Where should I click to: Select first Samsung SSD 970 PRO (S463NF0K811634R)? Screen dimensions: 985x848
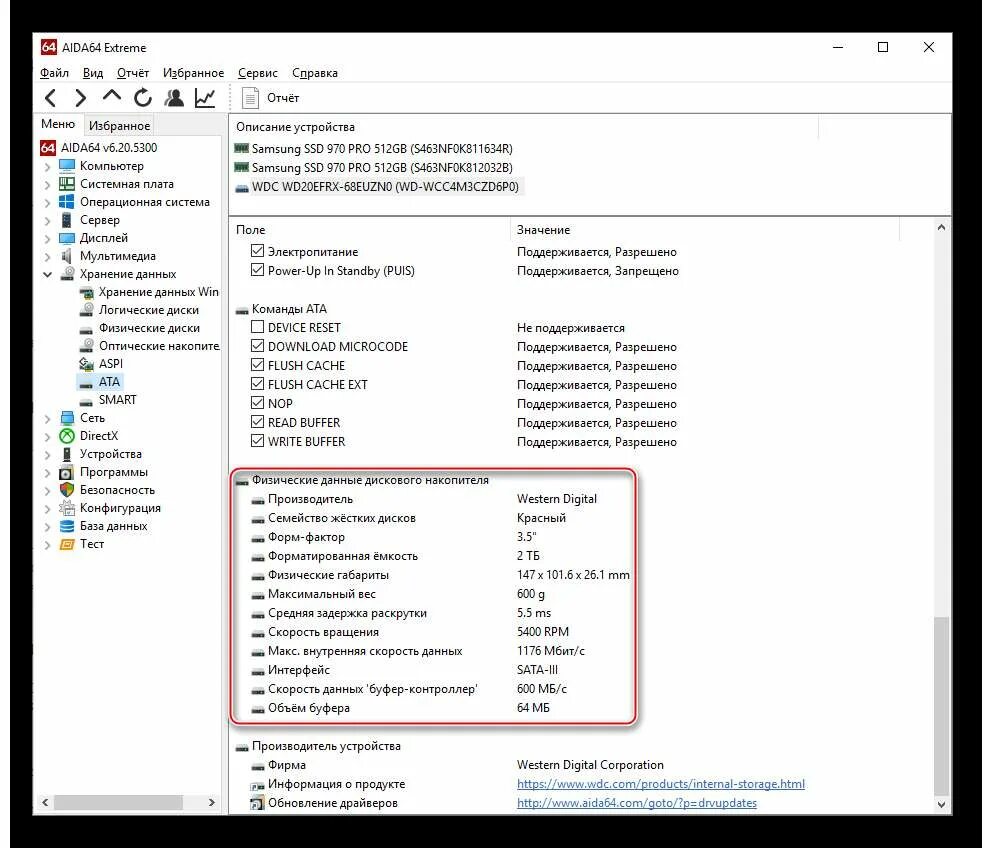tap(374, 149)
